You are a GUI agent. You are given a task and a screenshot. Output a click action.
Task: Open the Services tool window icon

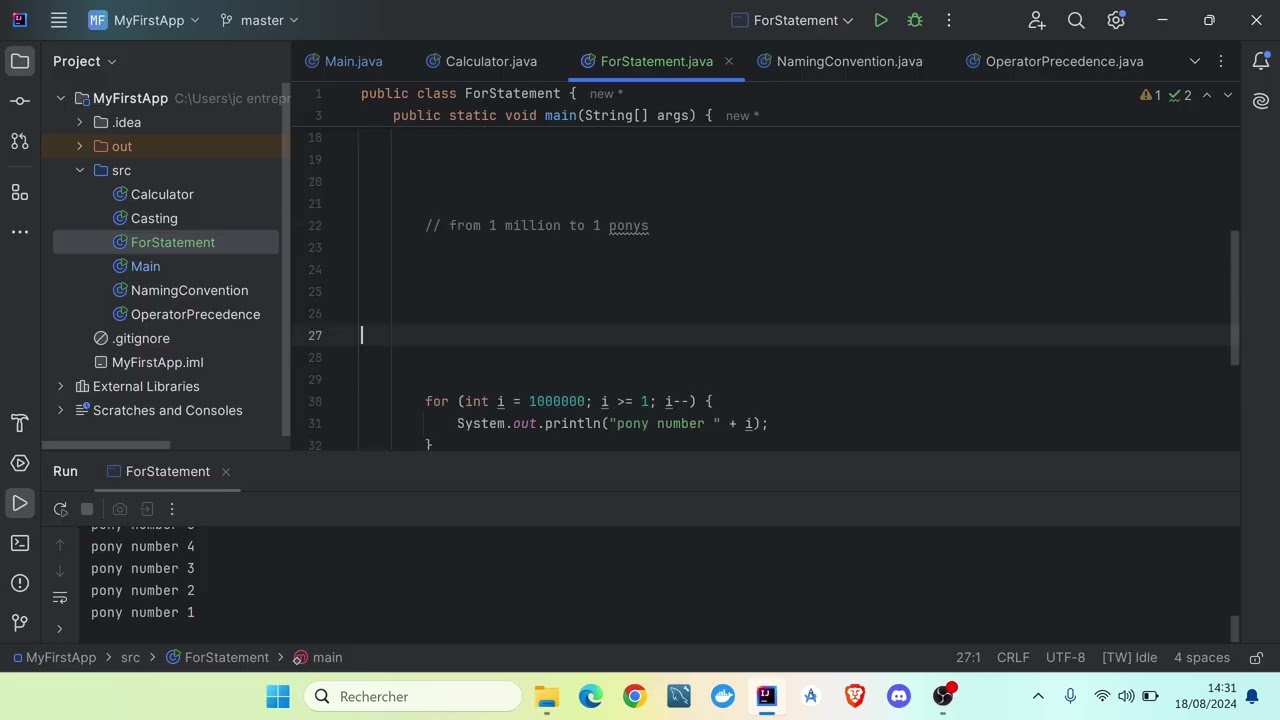(20, 463)
